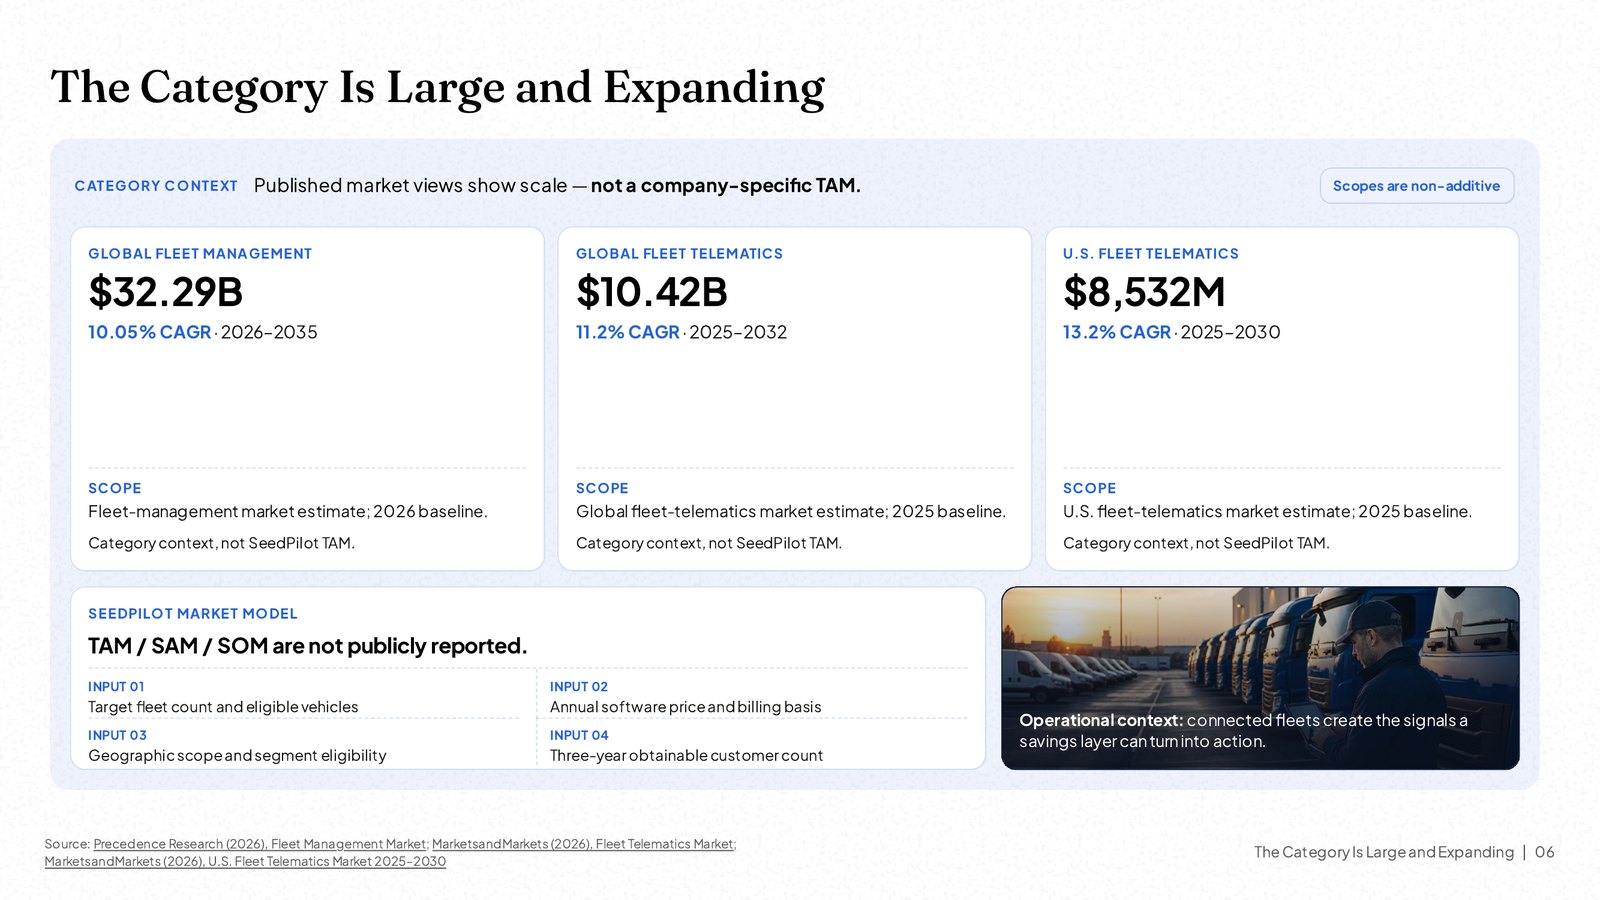Open the MarketsandMarkets Fleet Telematics Market link

pyautogui.click(x=583, y=844)
